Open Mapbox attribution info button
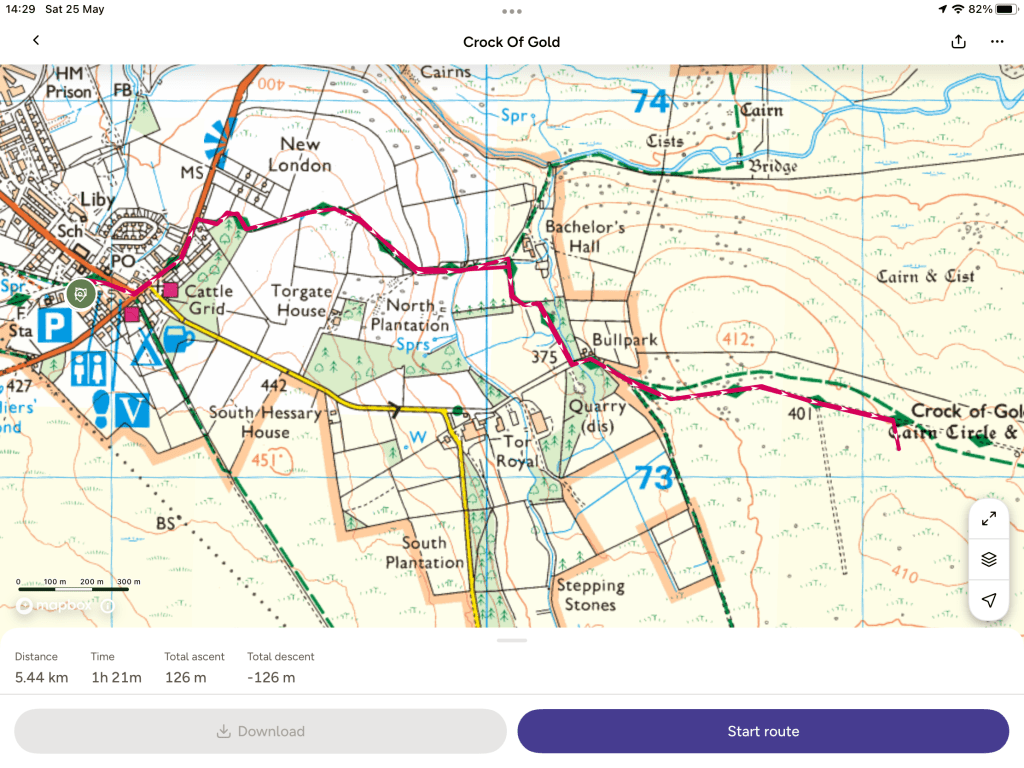The height and width of the screenshot is (768, 1024). [107, 605]
